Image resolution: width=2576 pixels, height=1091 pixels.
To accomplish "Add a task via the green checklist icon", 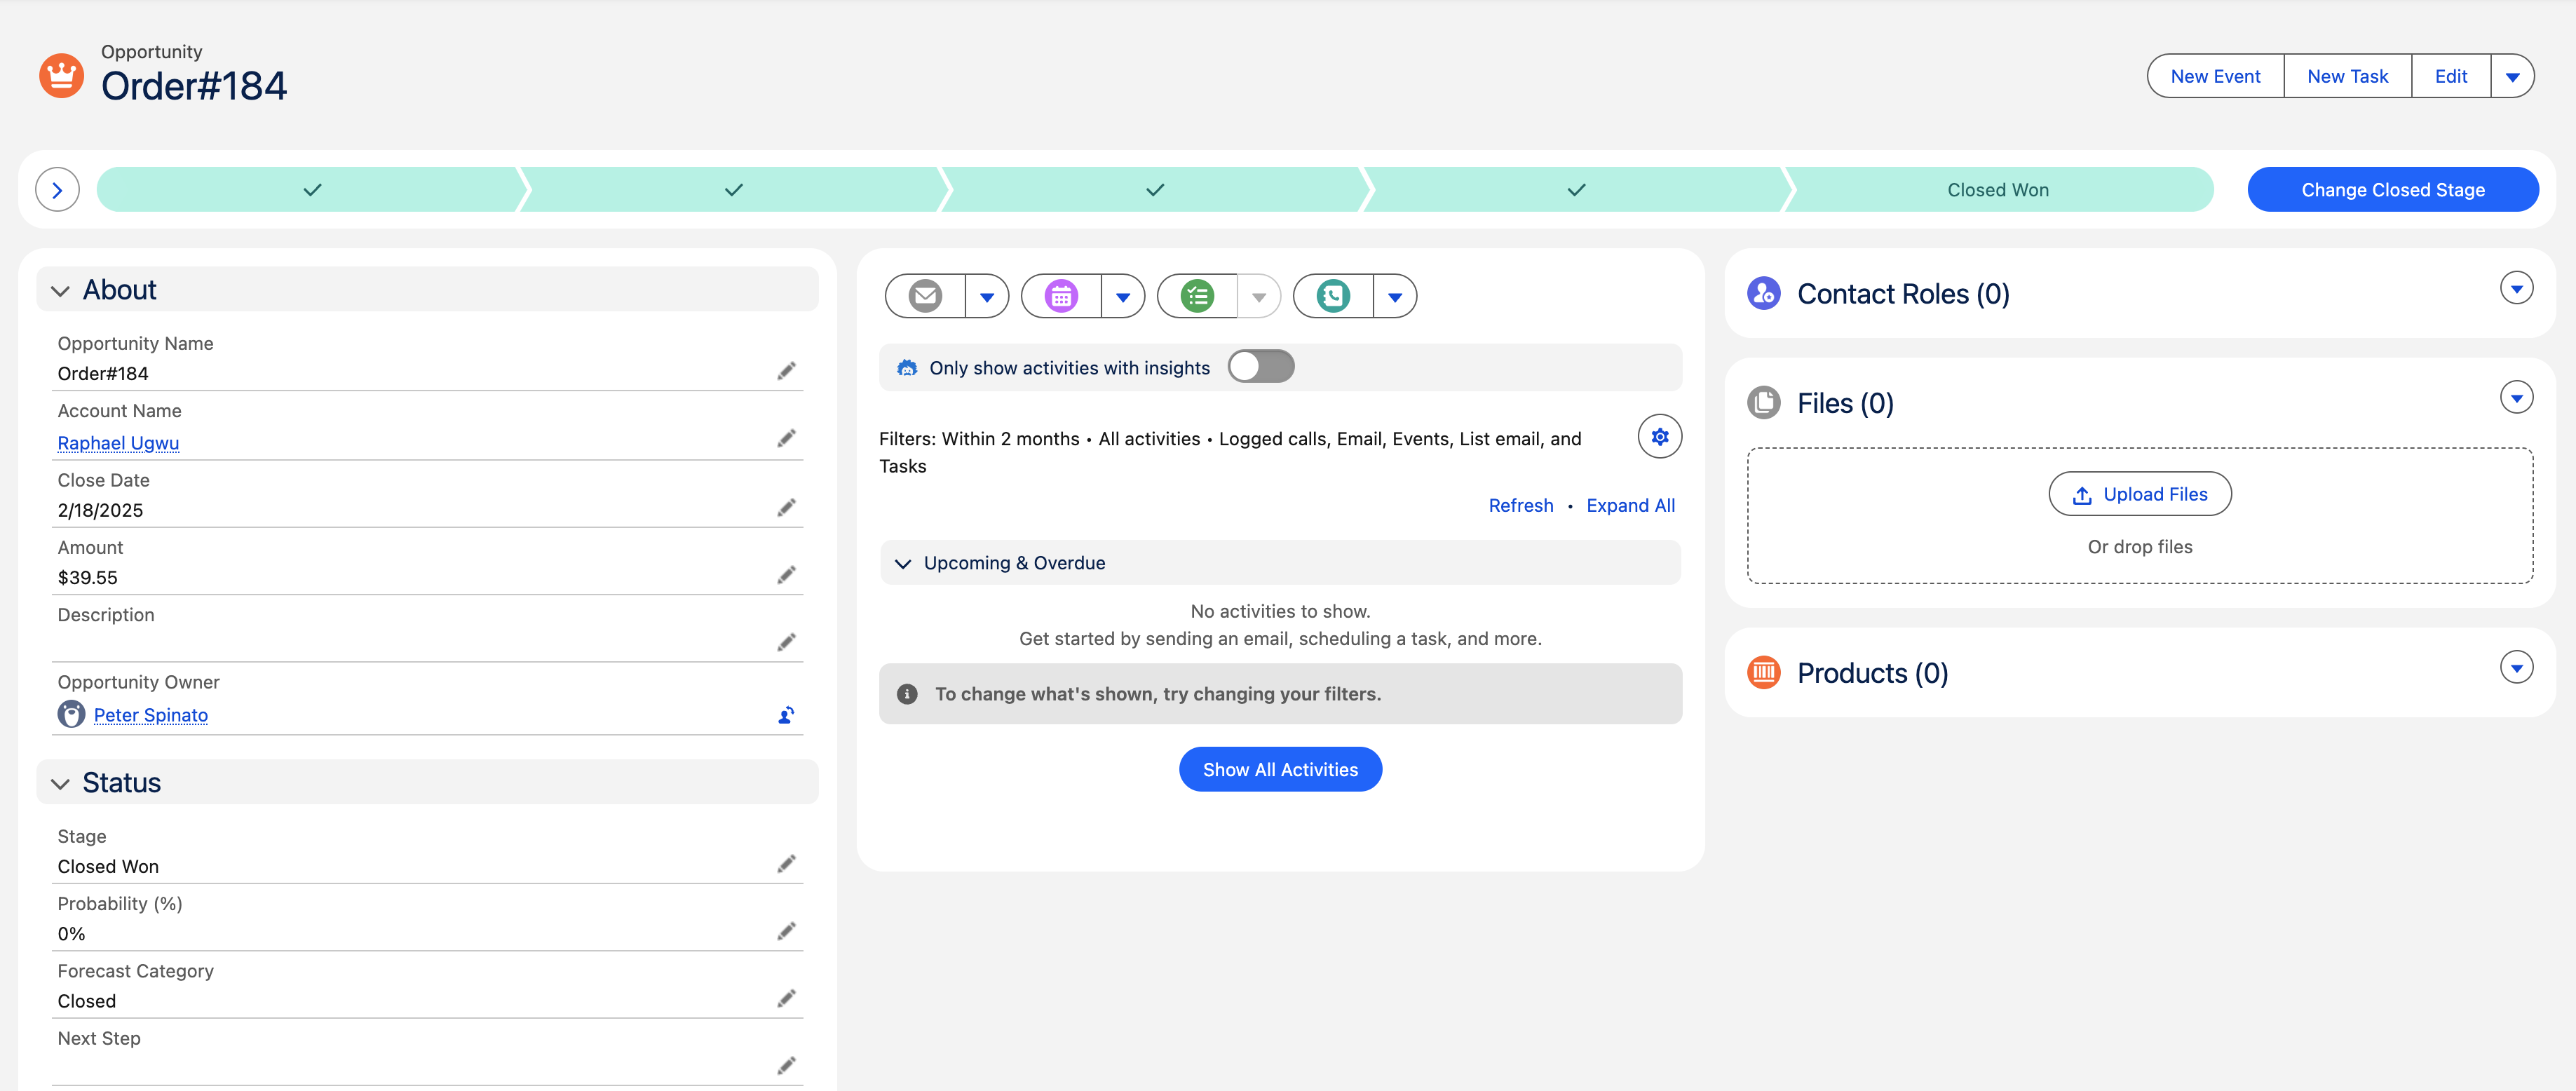I will tap(1197, 296).
